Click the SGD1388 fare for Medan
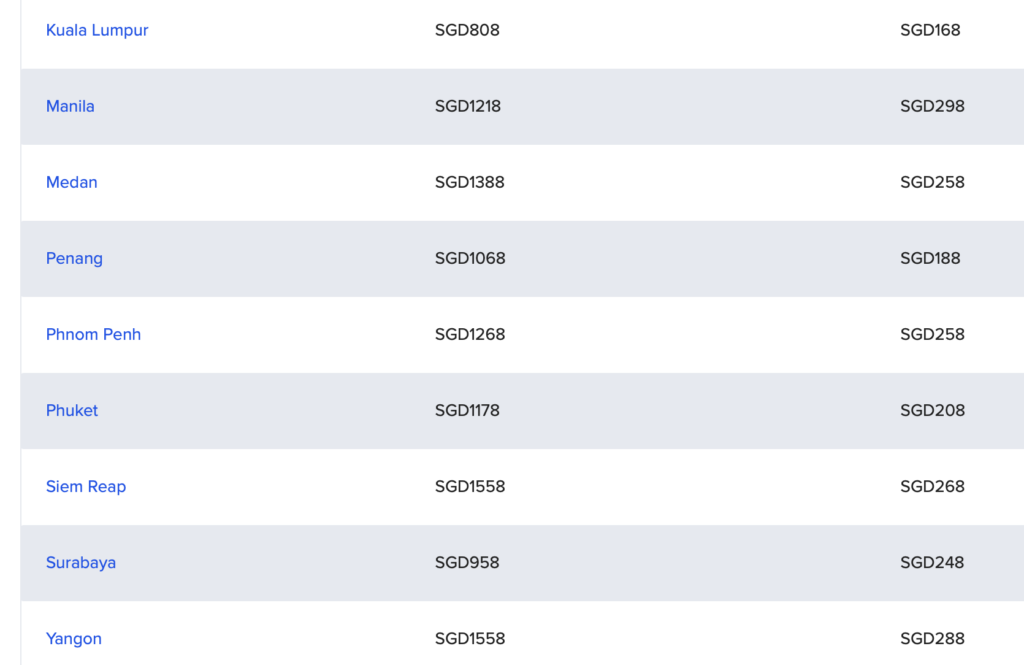Image resolution: width=1024 pixels, height=665 pixels. click(470, 182)
